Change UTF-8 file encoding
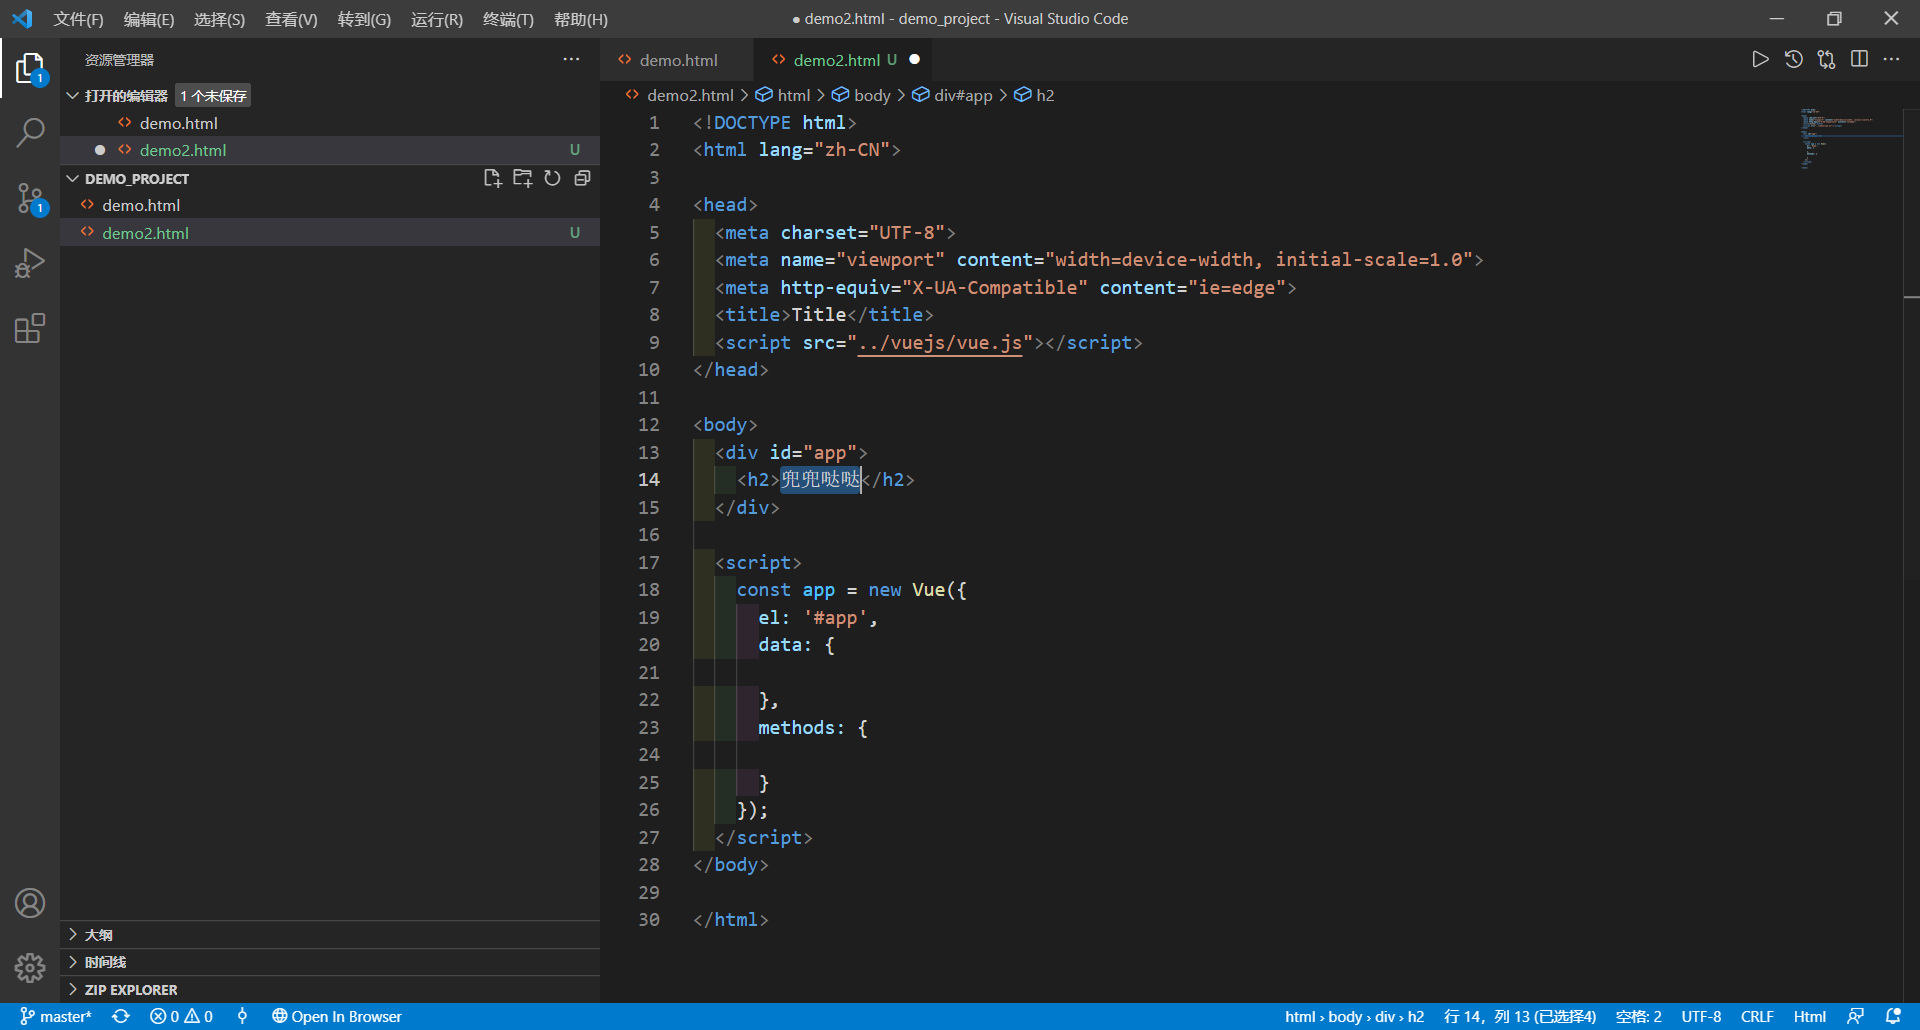1920x1030 pixels. [x=1701, y=1016]
